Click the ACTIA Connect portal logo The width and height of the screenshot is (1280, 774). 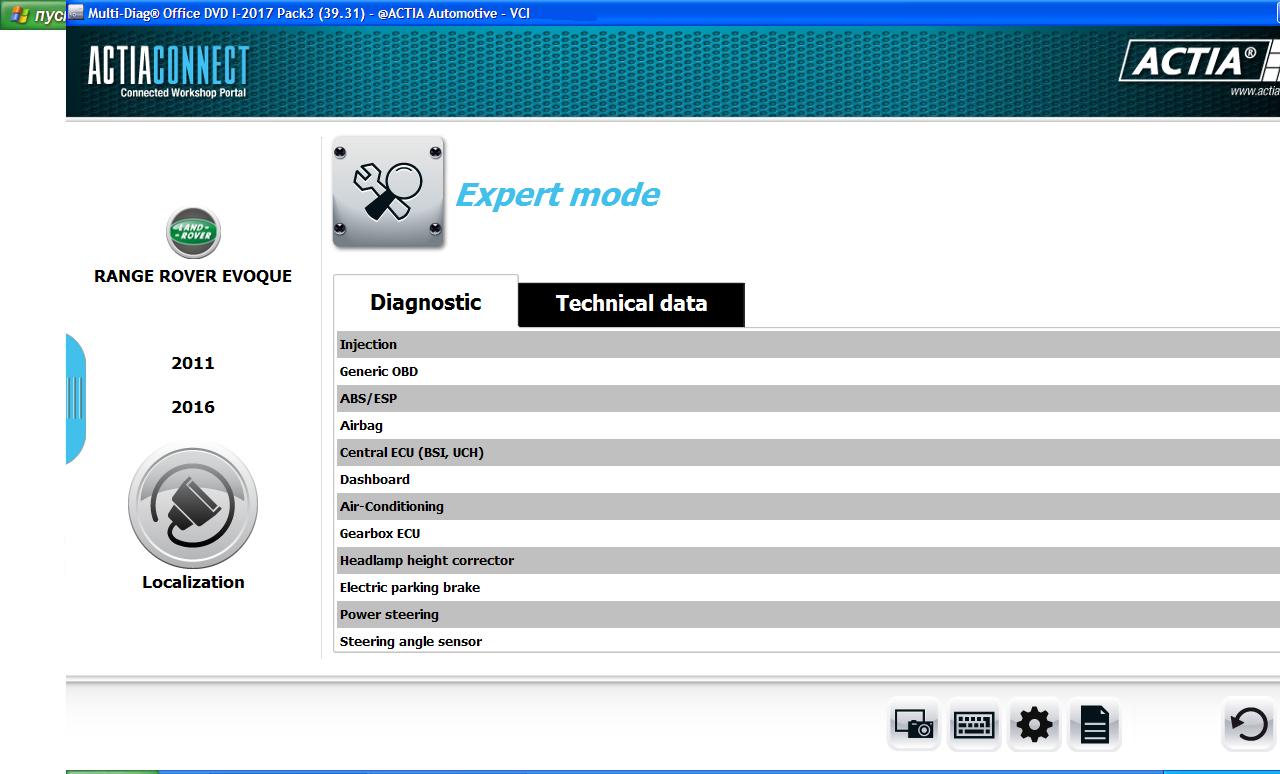[167, 71]
